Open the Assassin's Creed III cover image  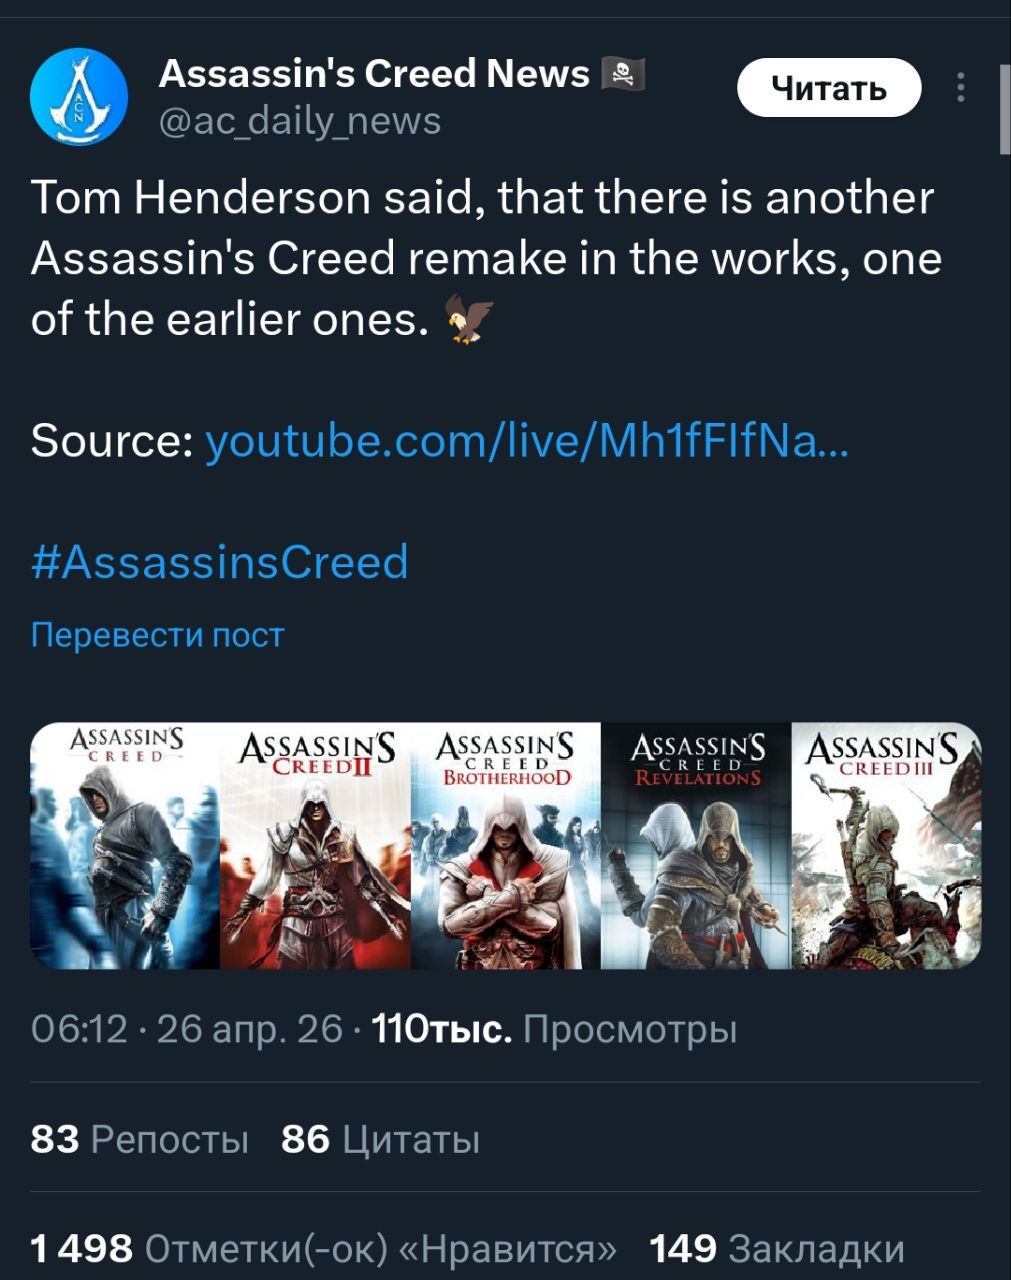click(886, 846)
